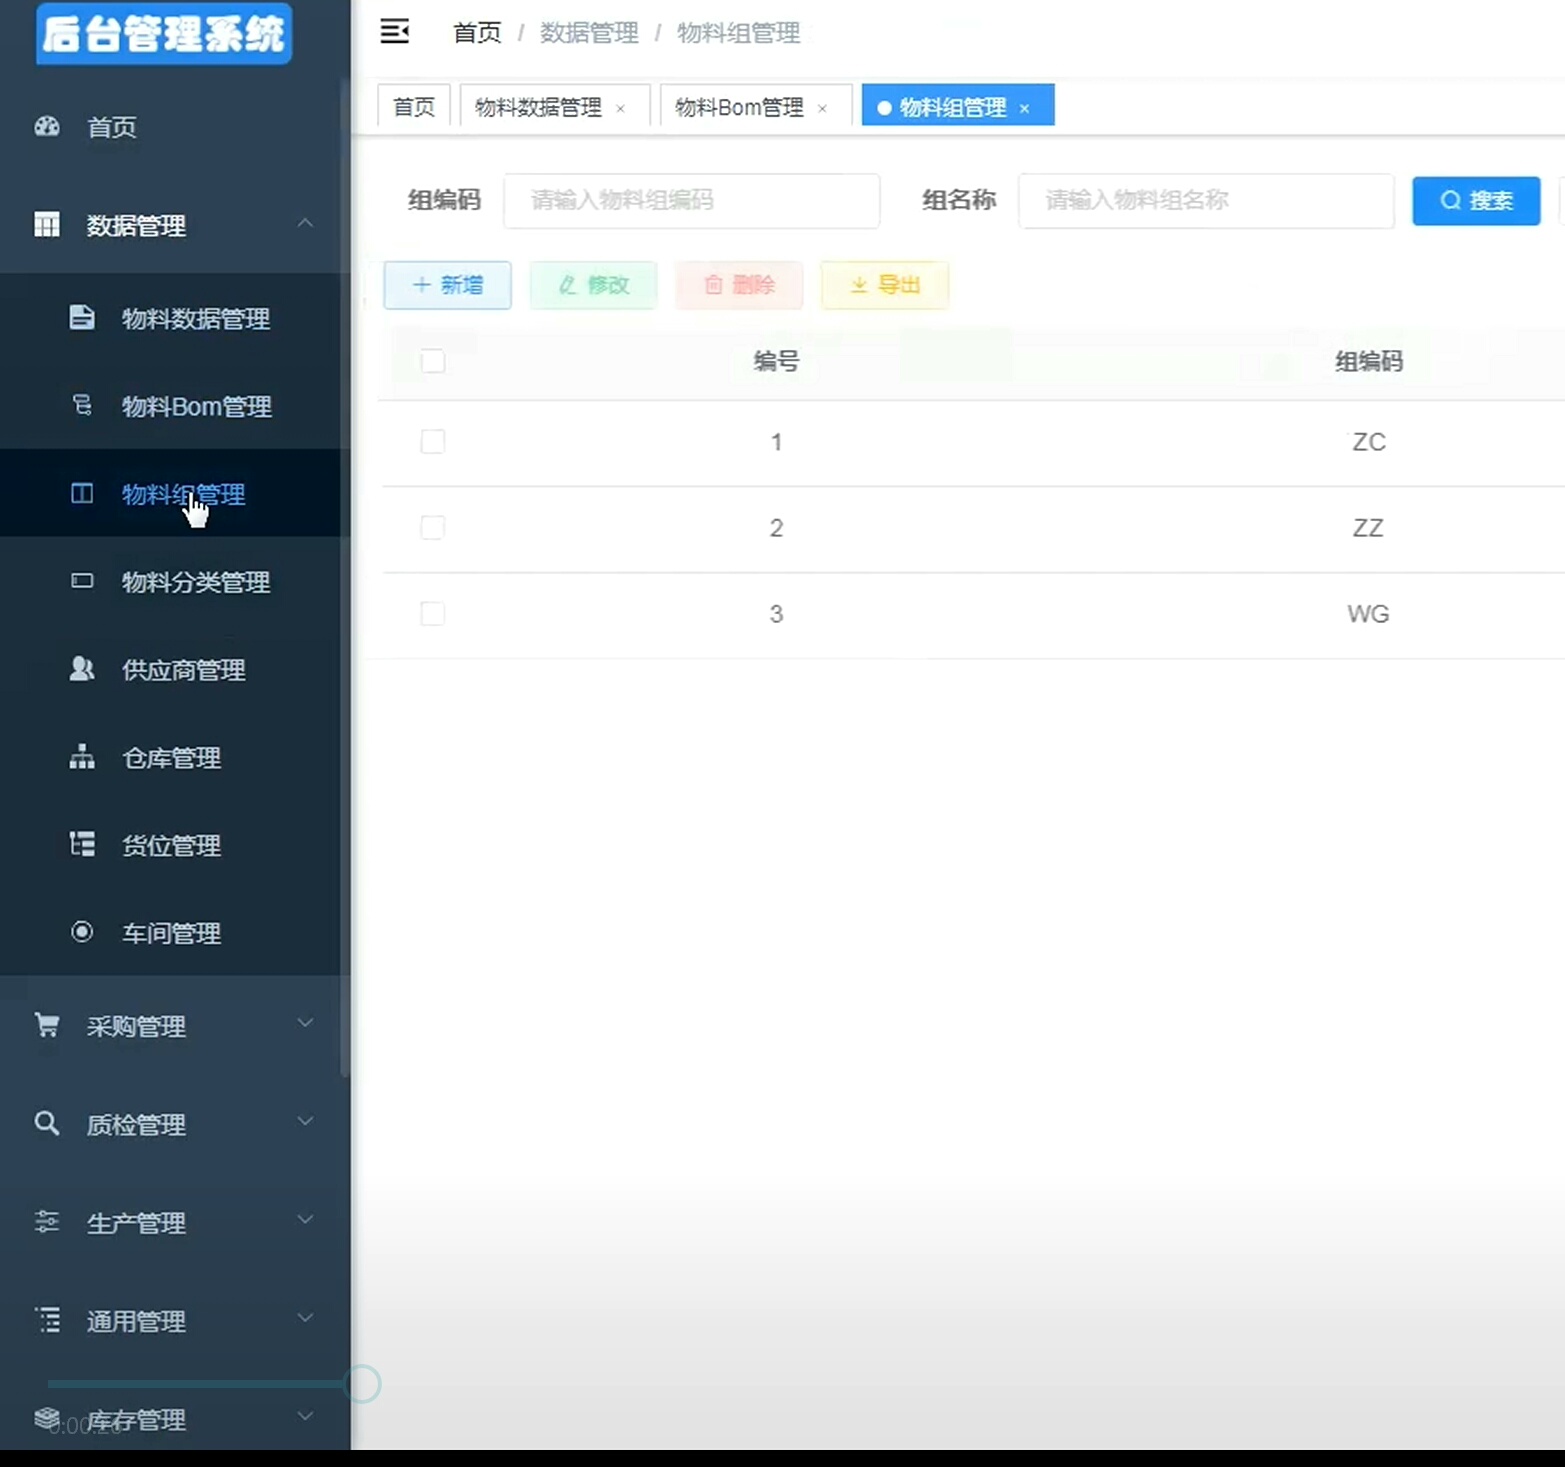This screenshot has width=1565, height=1467.
Task: Click the blue 搜索 button
Action: click(1475, 201)
